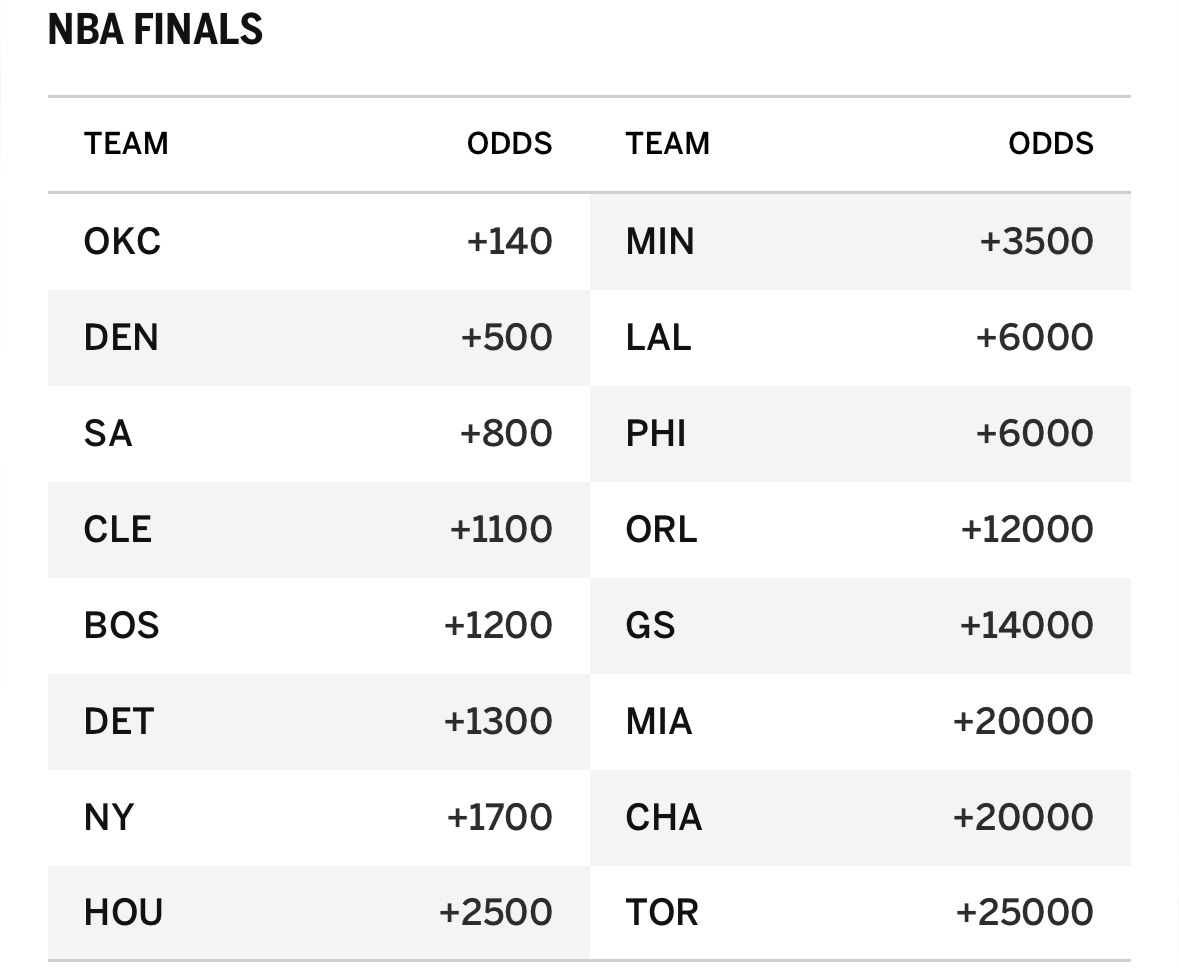This screenshot has width=1179, height=968.
Task: Click the NY team entry
Action: [x=109, y=817]
